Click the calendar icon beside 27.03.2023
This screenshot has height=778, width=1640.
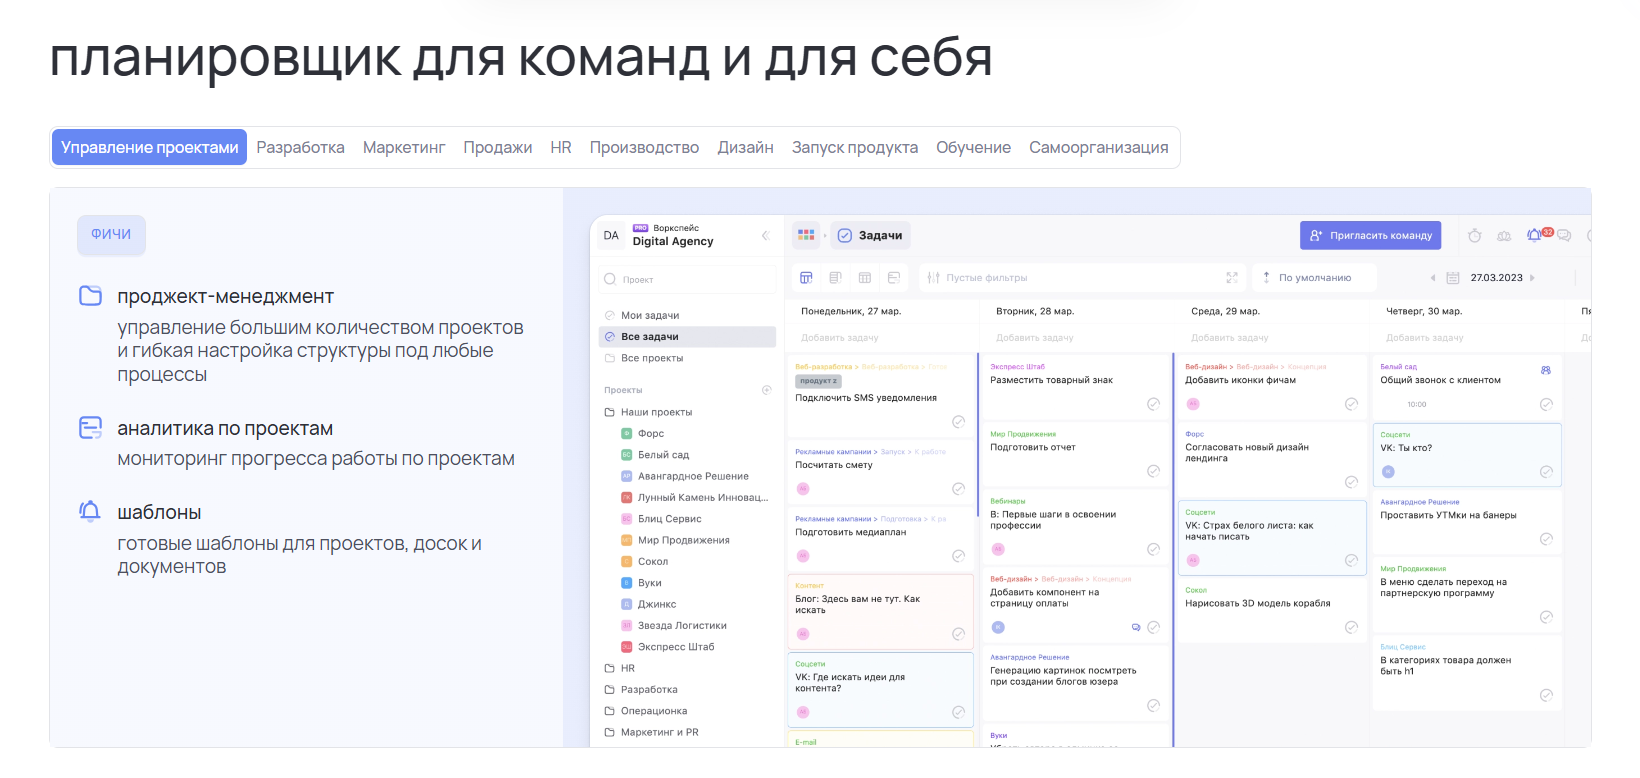pyautogui.click(x=1453, y=278)
